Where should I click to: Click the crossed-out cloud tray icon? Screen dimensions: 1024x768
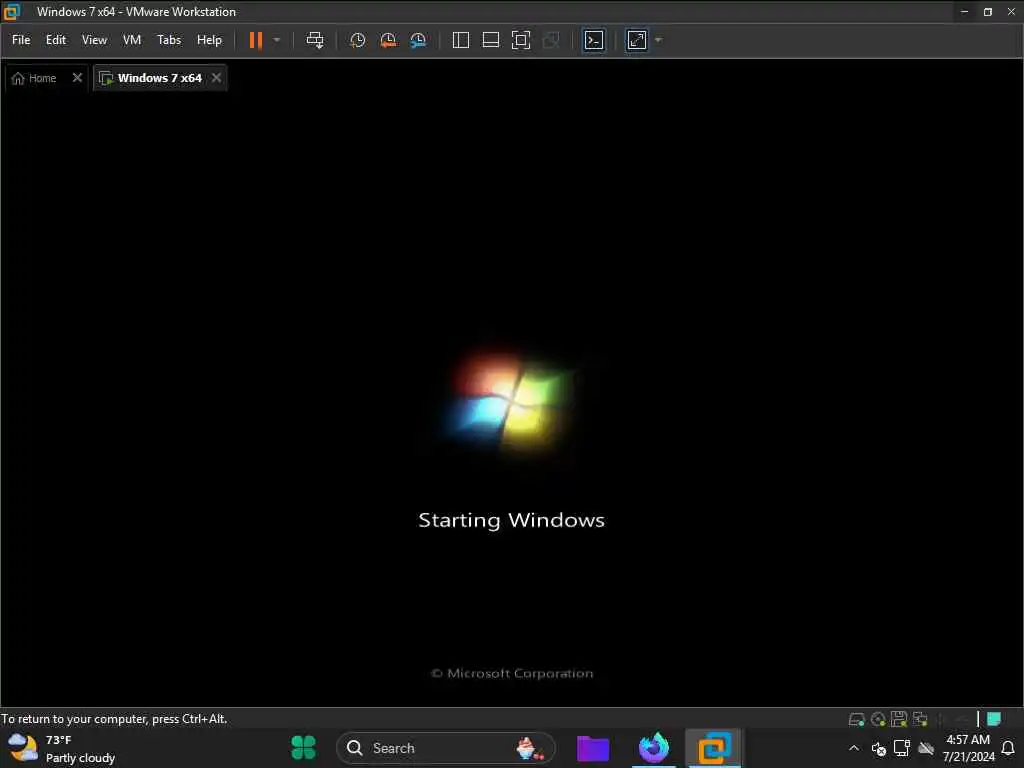925,748
